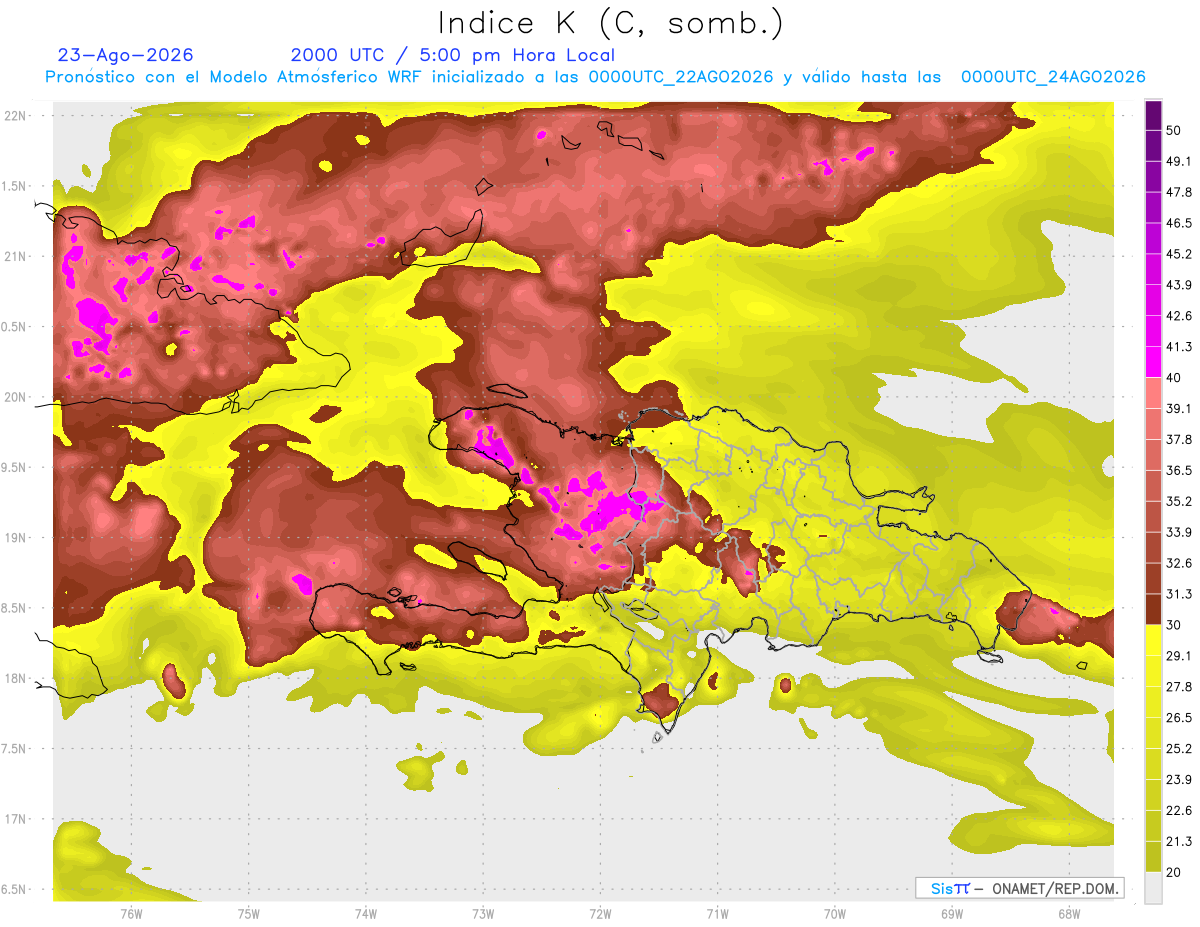Select the colorbar value "27.8"
The height and width of the screenshot is (927, 1200).
1180,687
